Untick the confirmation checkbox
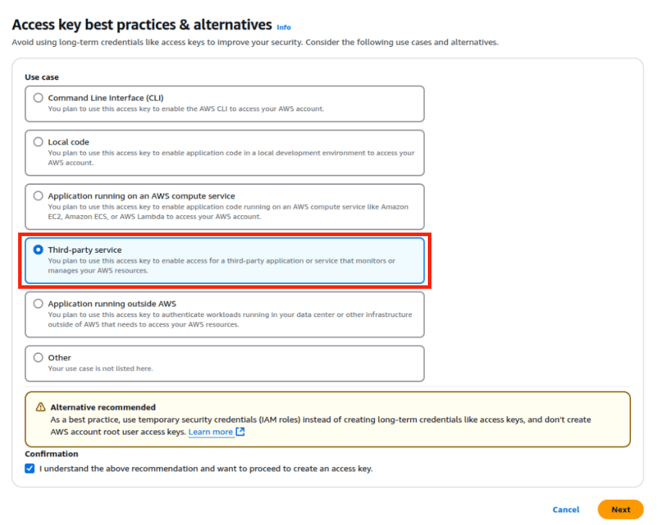 coord(30,468)
